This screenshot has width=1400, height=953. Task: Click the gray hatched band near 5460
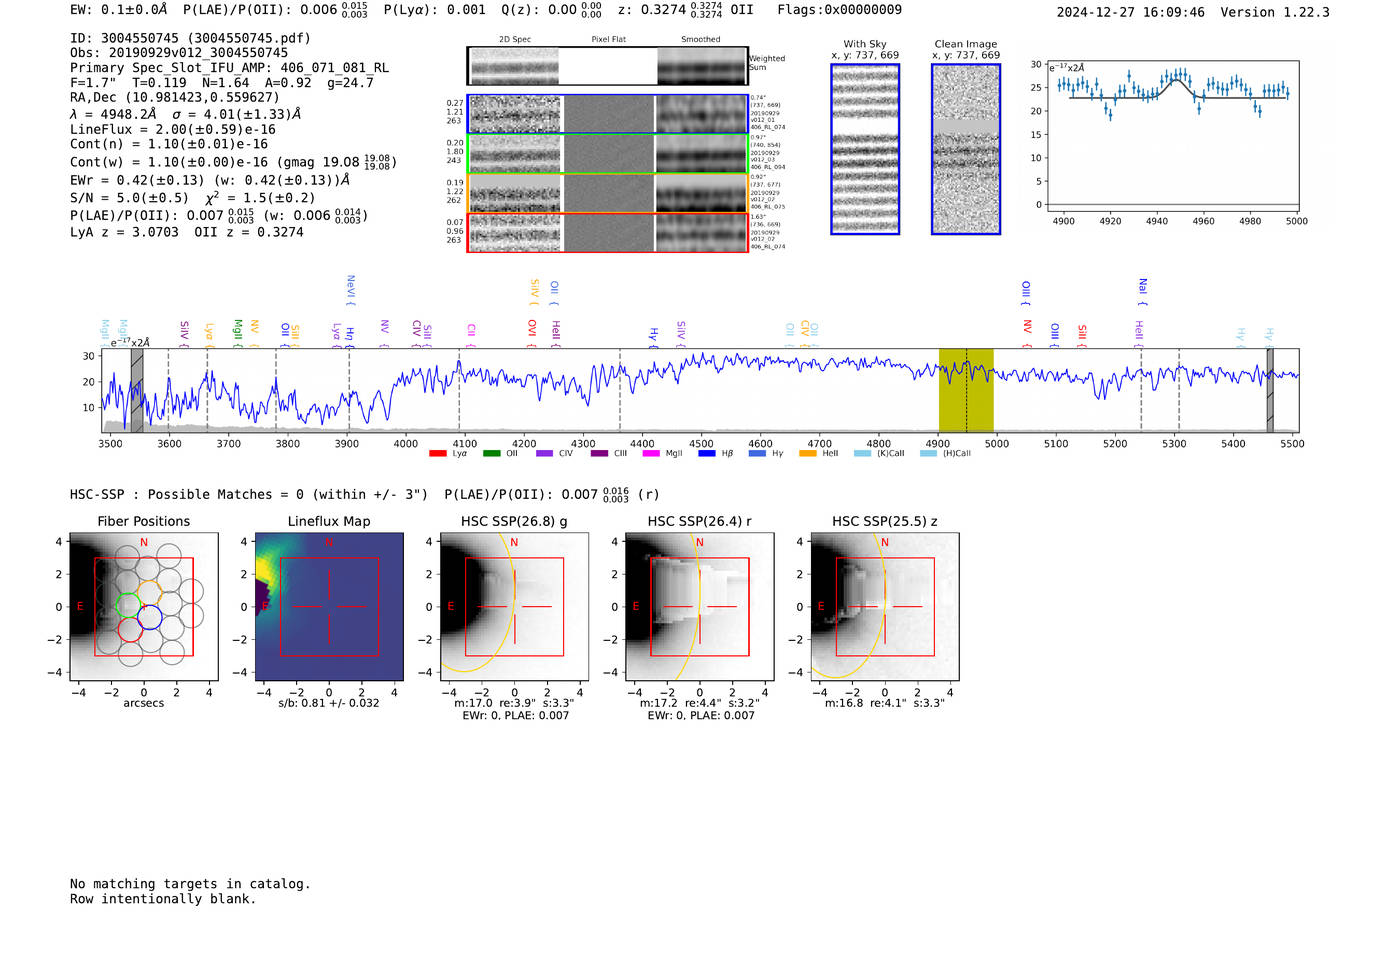pos(1270,390)
